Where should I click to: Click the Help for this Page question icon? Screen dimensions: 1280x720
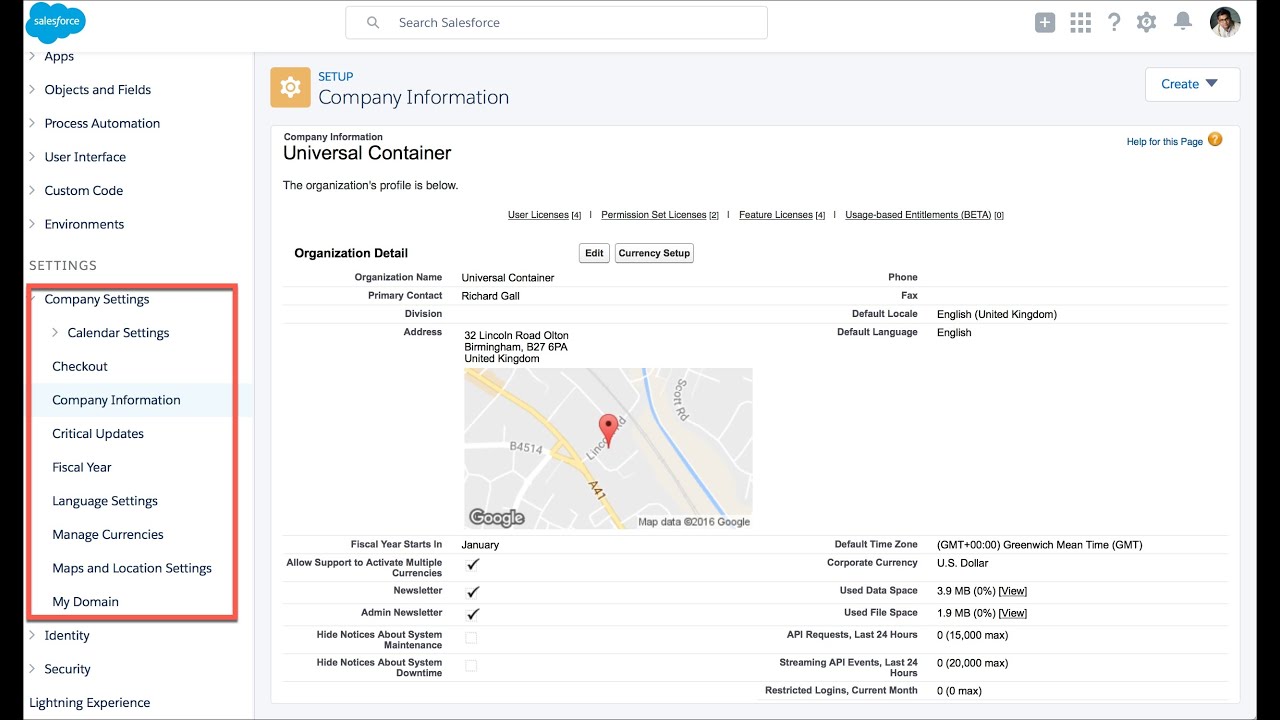[x=1215, y=140]
